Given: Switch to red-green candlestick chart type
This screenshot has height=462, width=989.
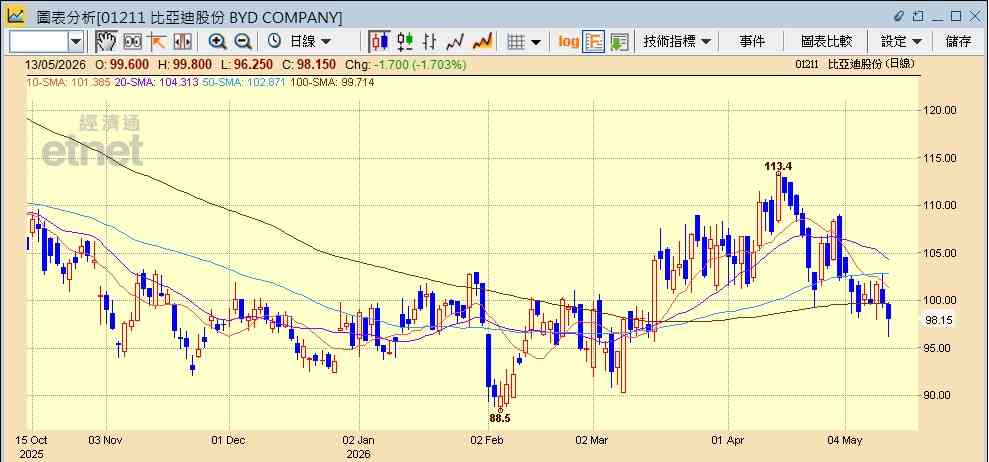Looking at the screenshot, I should [405, 42].
